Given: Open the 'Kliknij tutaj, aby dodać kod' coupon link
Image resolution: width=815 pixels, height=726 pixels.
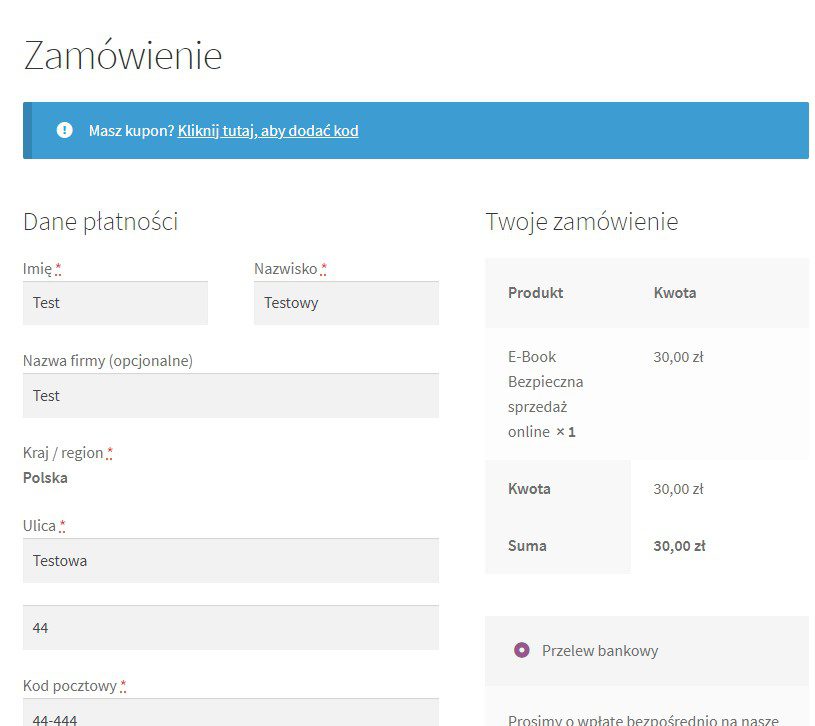Looking at the screenshot, I should (268, 131).
